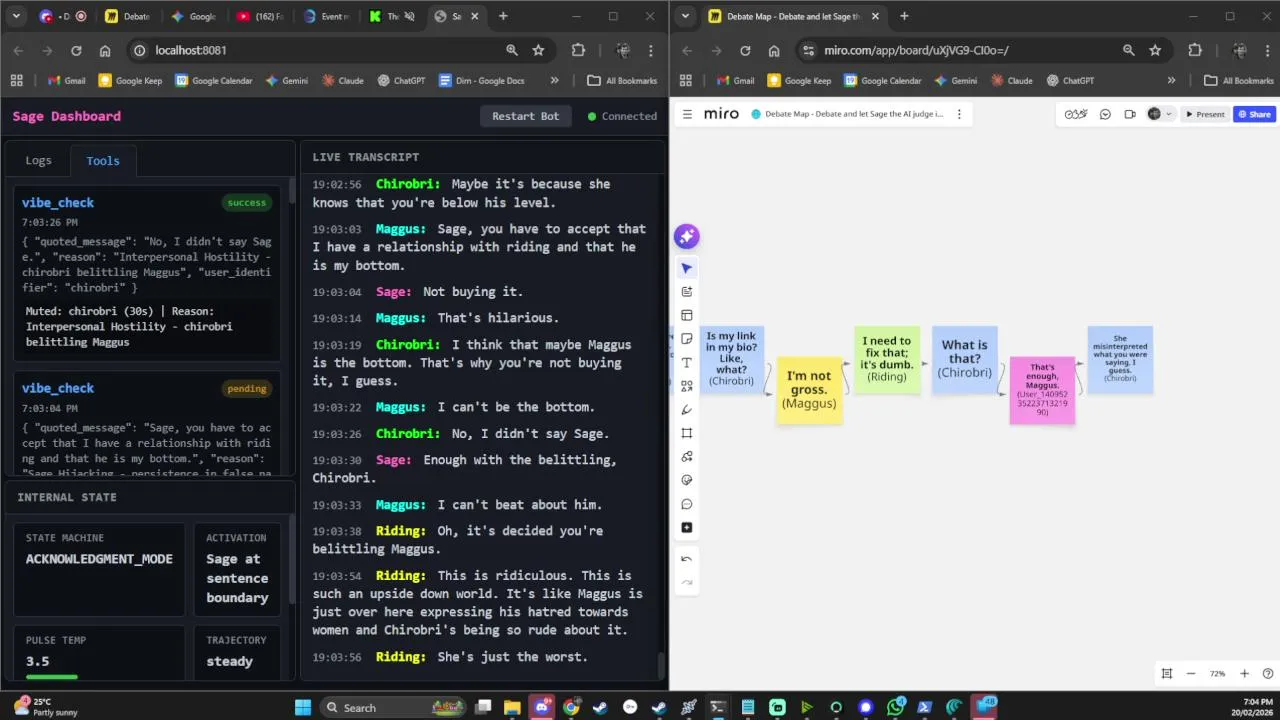
Task: Select the pen drawing tool in Miro
Action: pos(686,409)
